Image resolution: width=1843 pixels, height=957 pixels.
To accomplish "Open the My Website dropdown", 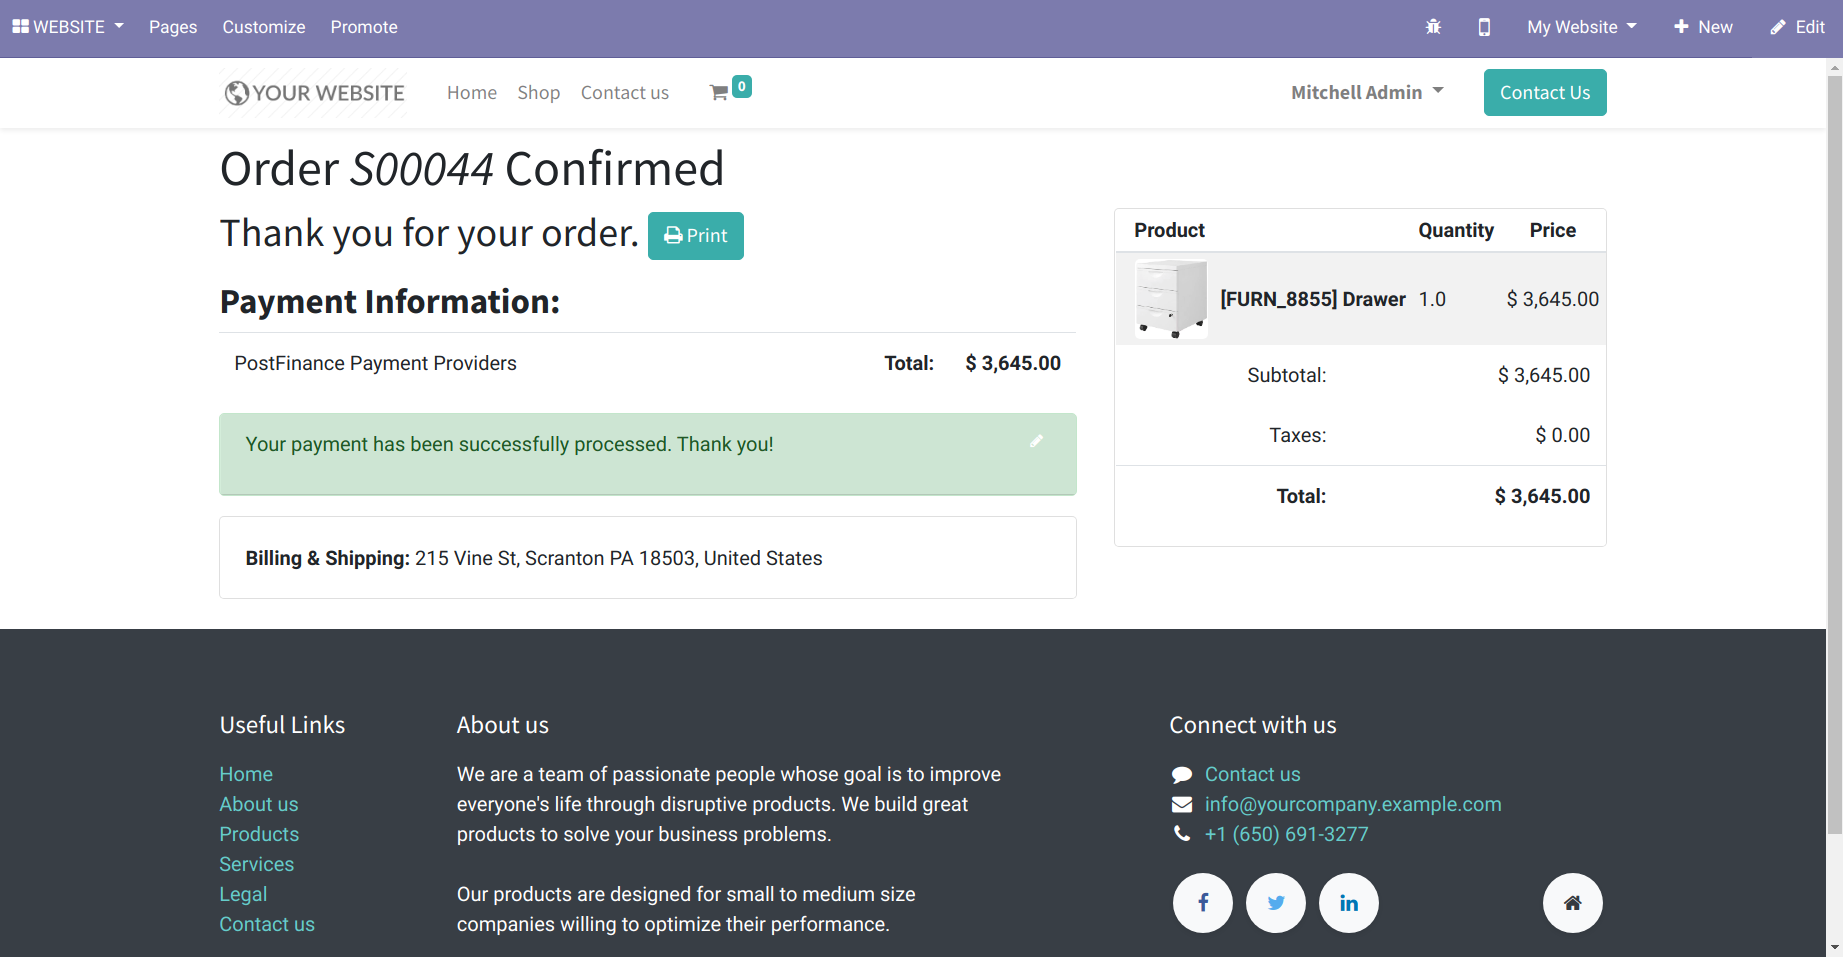I will coord(1581,27).
